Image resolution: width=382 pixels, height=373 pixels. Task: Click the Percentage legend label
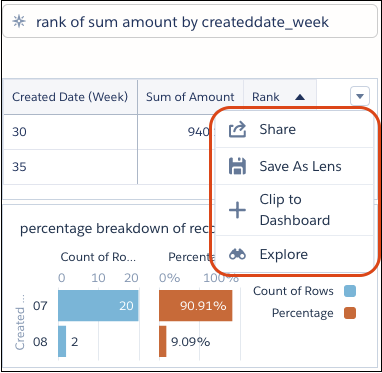303,313
